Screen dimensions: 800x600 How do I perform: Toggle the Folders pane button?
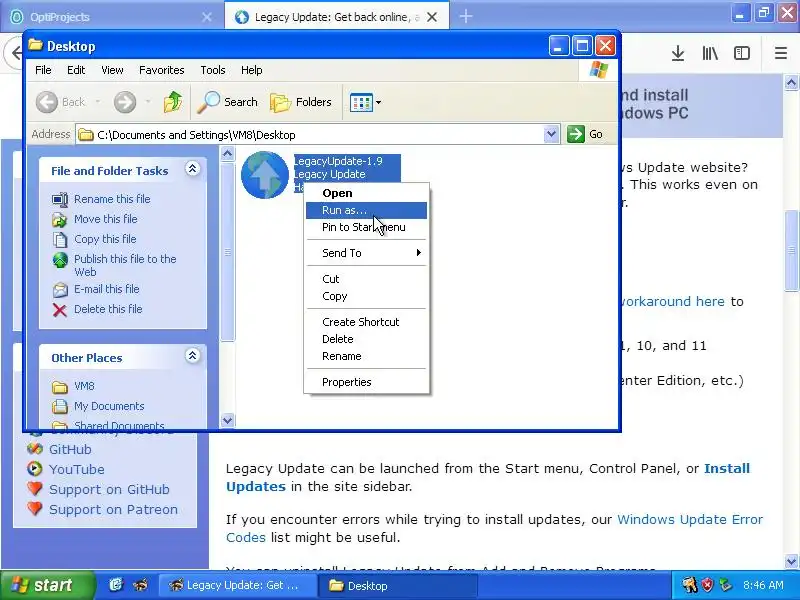tap(301, 102)
